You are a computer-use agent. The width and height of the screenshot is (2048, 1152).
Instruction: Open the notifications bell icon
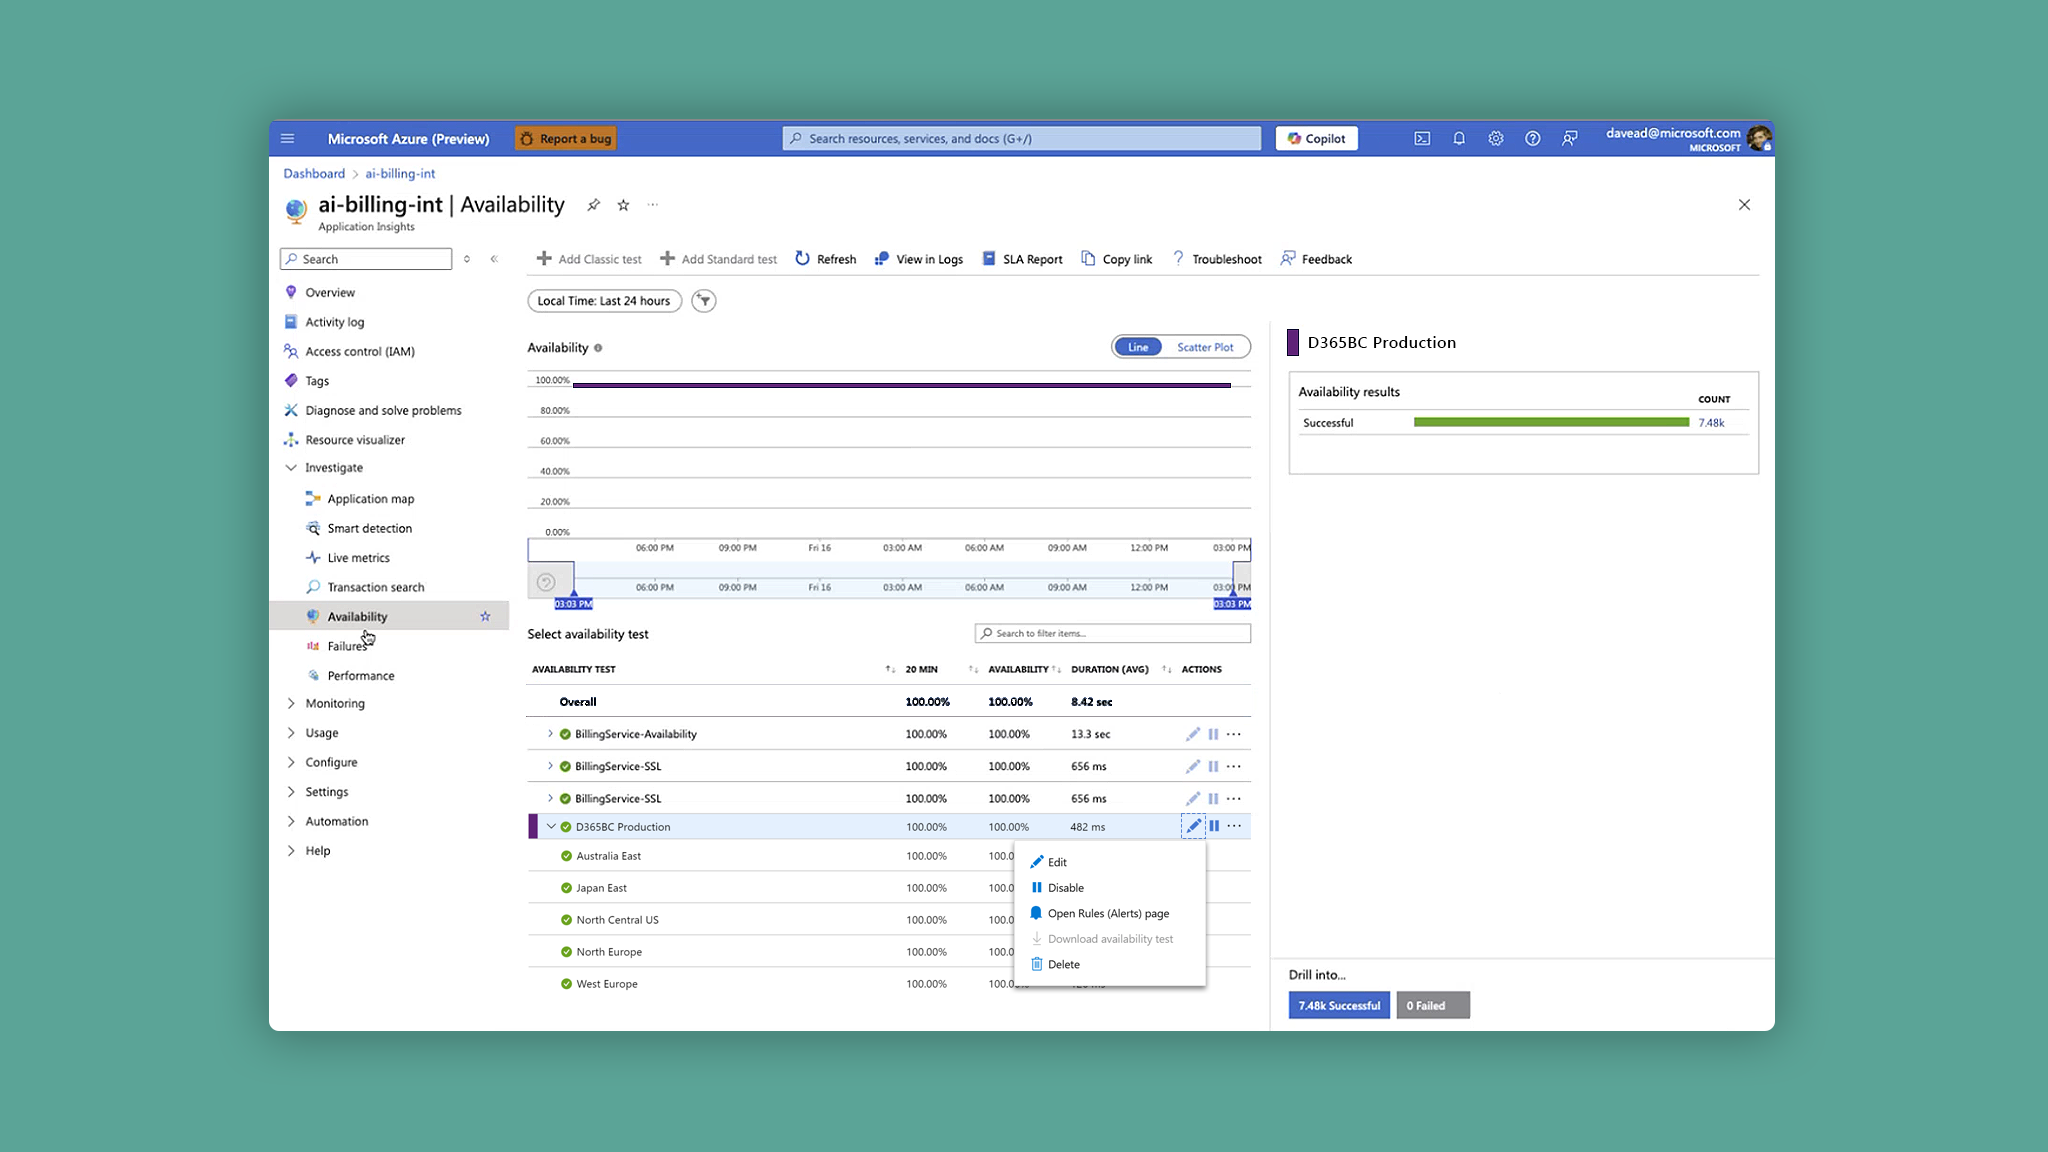coord(1458,139)
